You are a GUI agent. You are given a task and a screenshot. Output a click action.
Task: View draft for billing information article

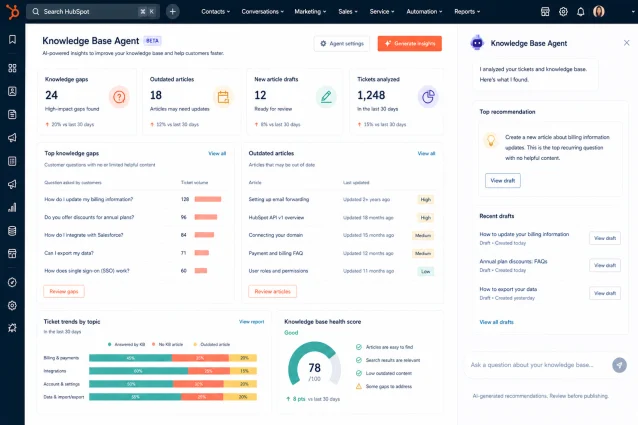[x=605, y=238]
